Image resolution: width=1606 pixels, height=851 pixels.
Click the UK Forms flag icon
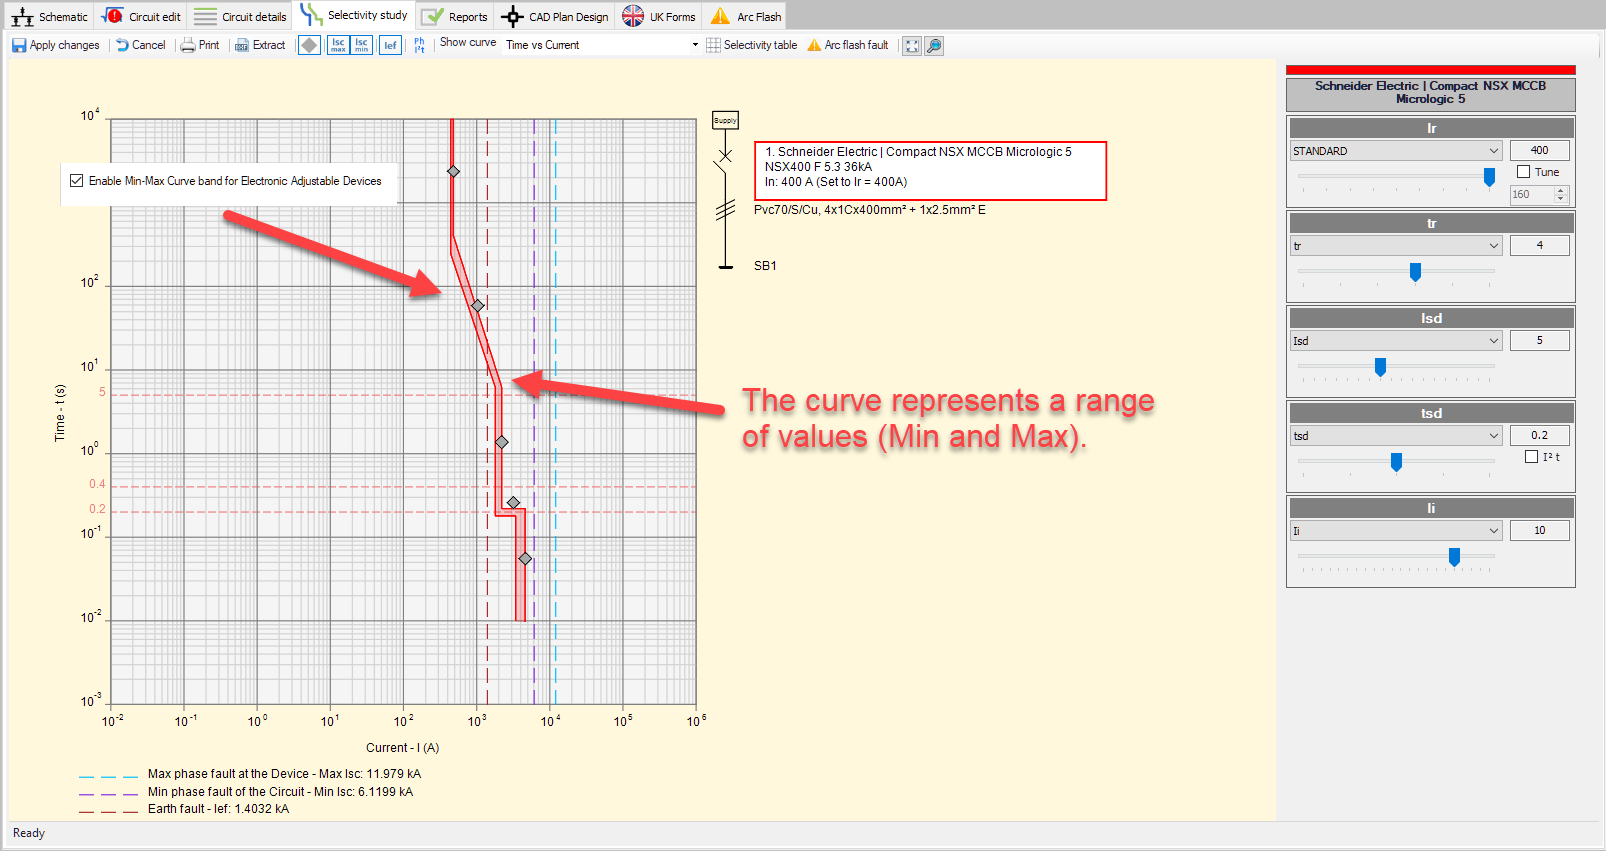[x=633, y=16]
